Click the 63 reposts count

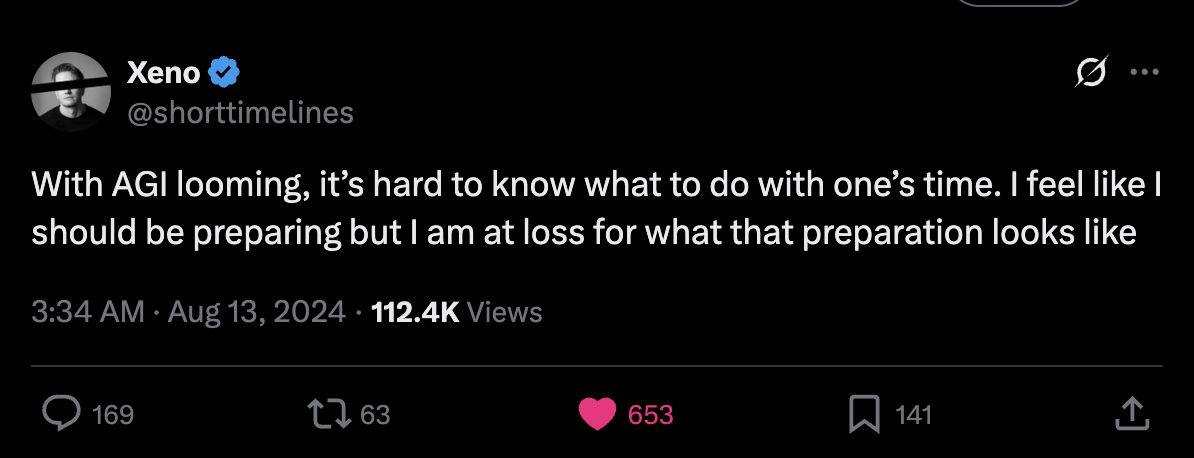coord(375,414)
